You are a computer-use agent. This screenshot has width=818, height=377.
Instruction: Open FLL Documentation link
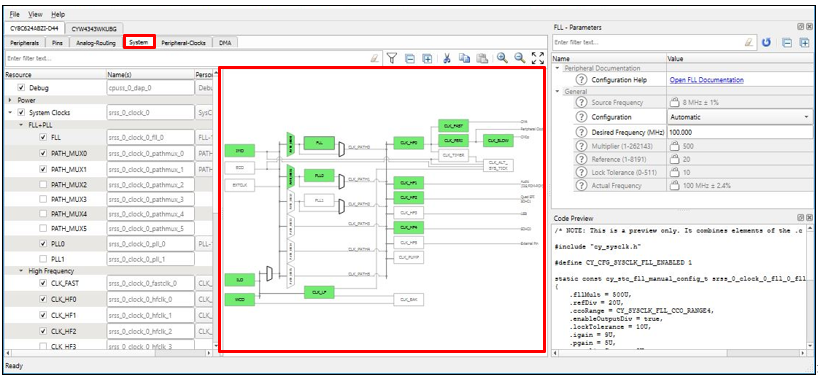[x=706, y=80]
